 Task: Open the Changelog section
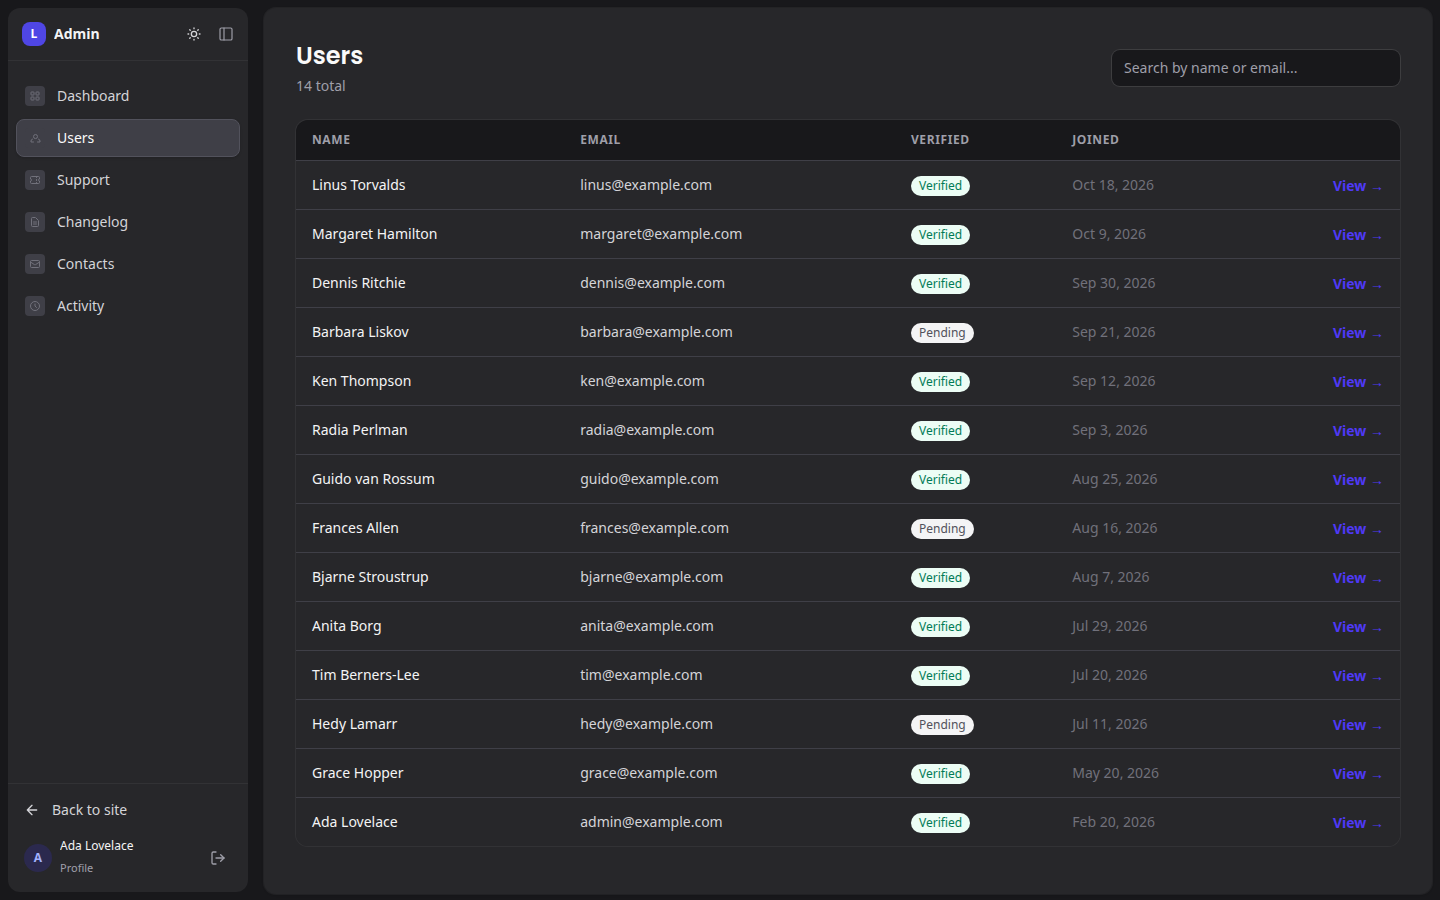click(128, 222)
